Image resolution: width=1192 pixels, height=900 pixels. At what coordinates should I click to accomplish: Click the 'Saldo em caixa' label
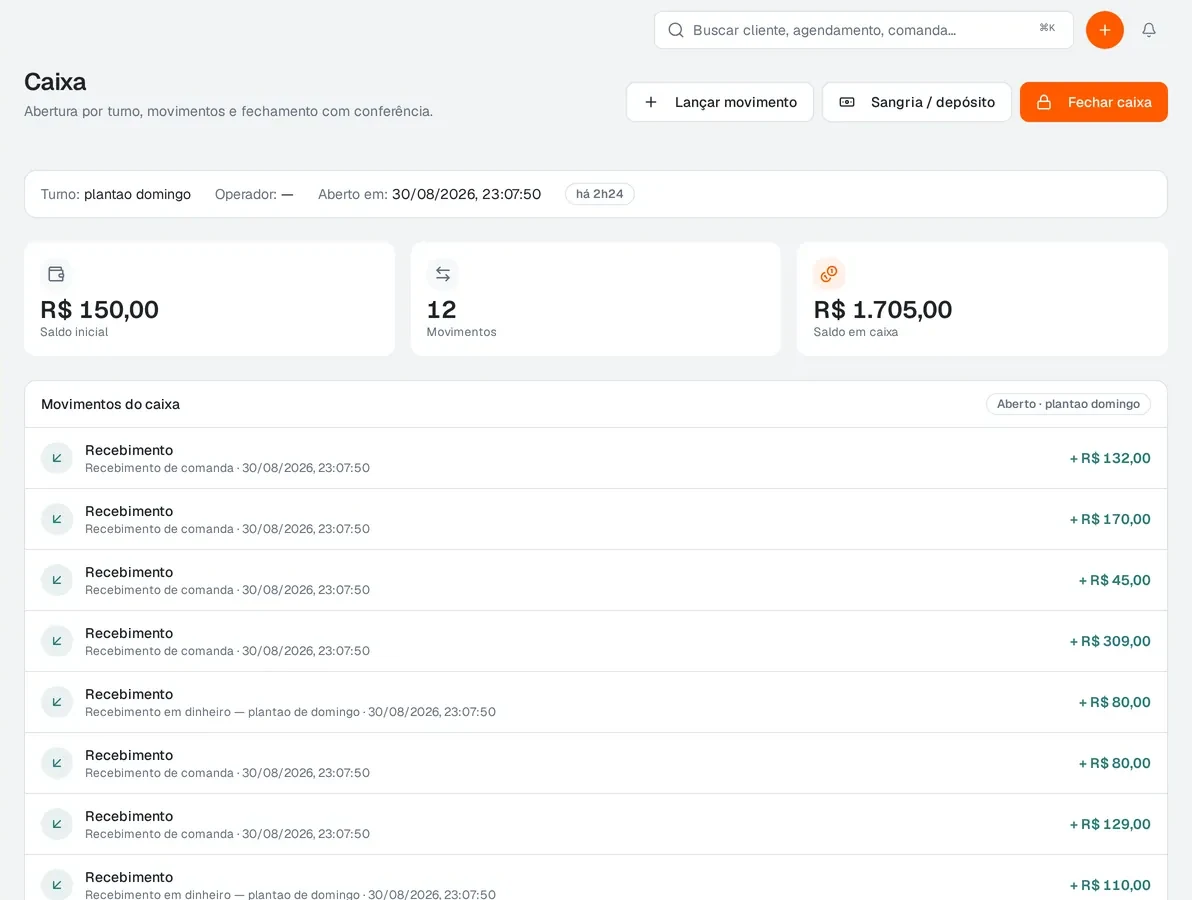click(855, 332)
